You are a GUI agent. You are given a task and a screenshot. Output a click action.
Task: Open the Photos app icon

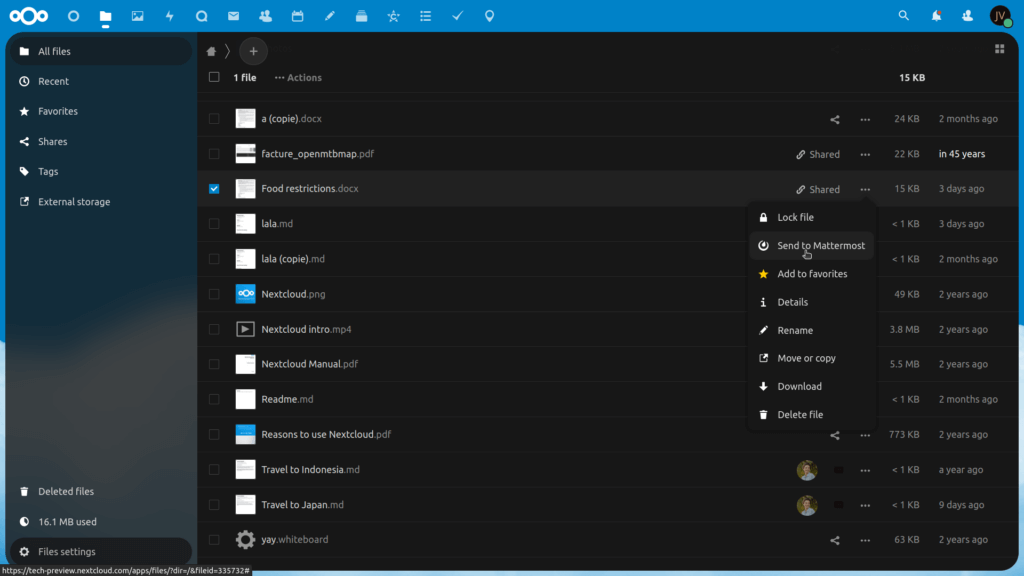[x=137, y=16]
